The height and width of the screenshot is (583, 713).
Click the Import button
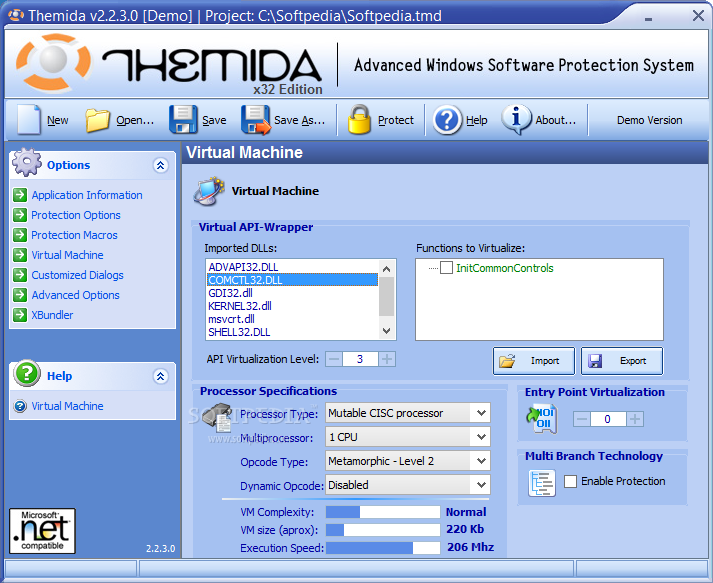pos(534,361)
